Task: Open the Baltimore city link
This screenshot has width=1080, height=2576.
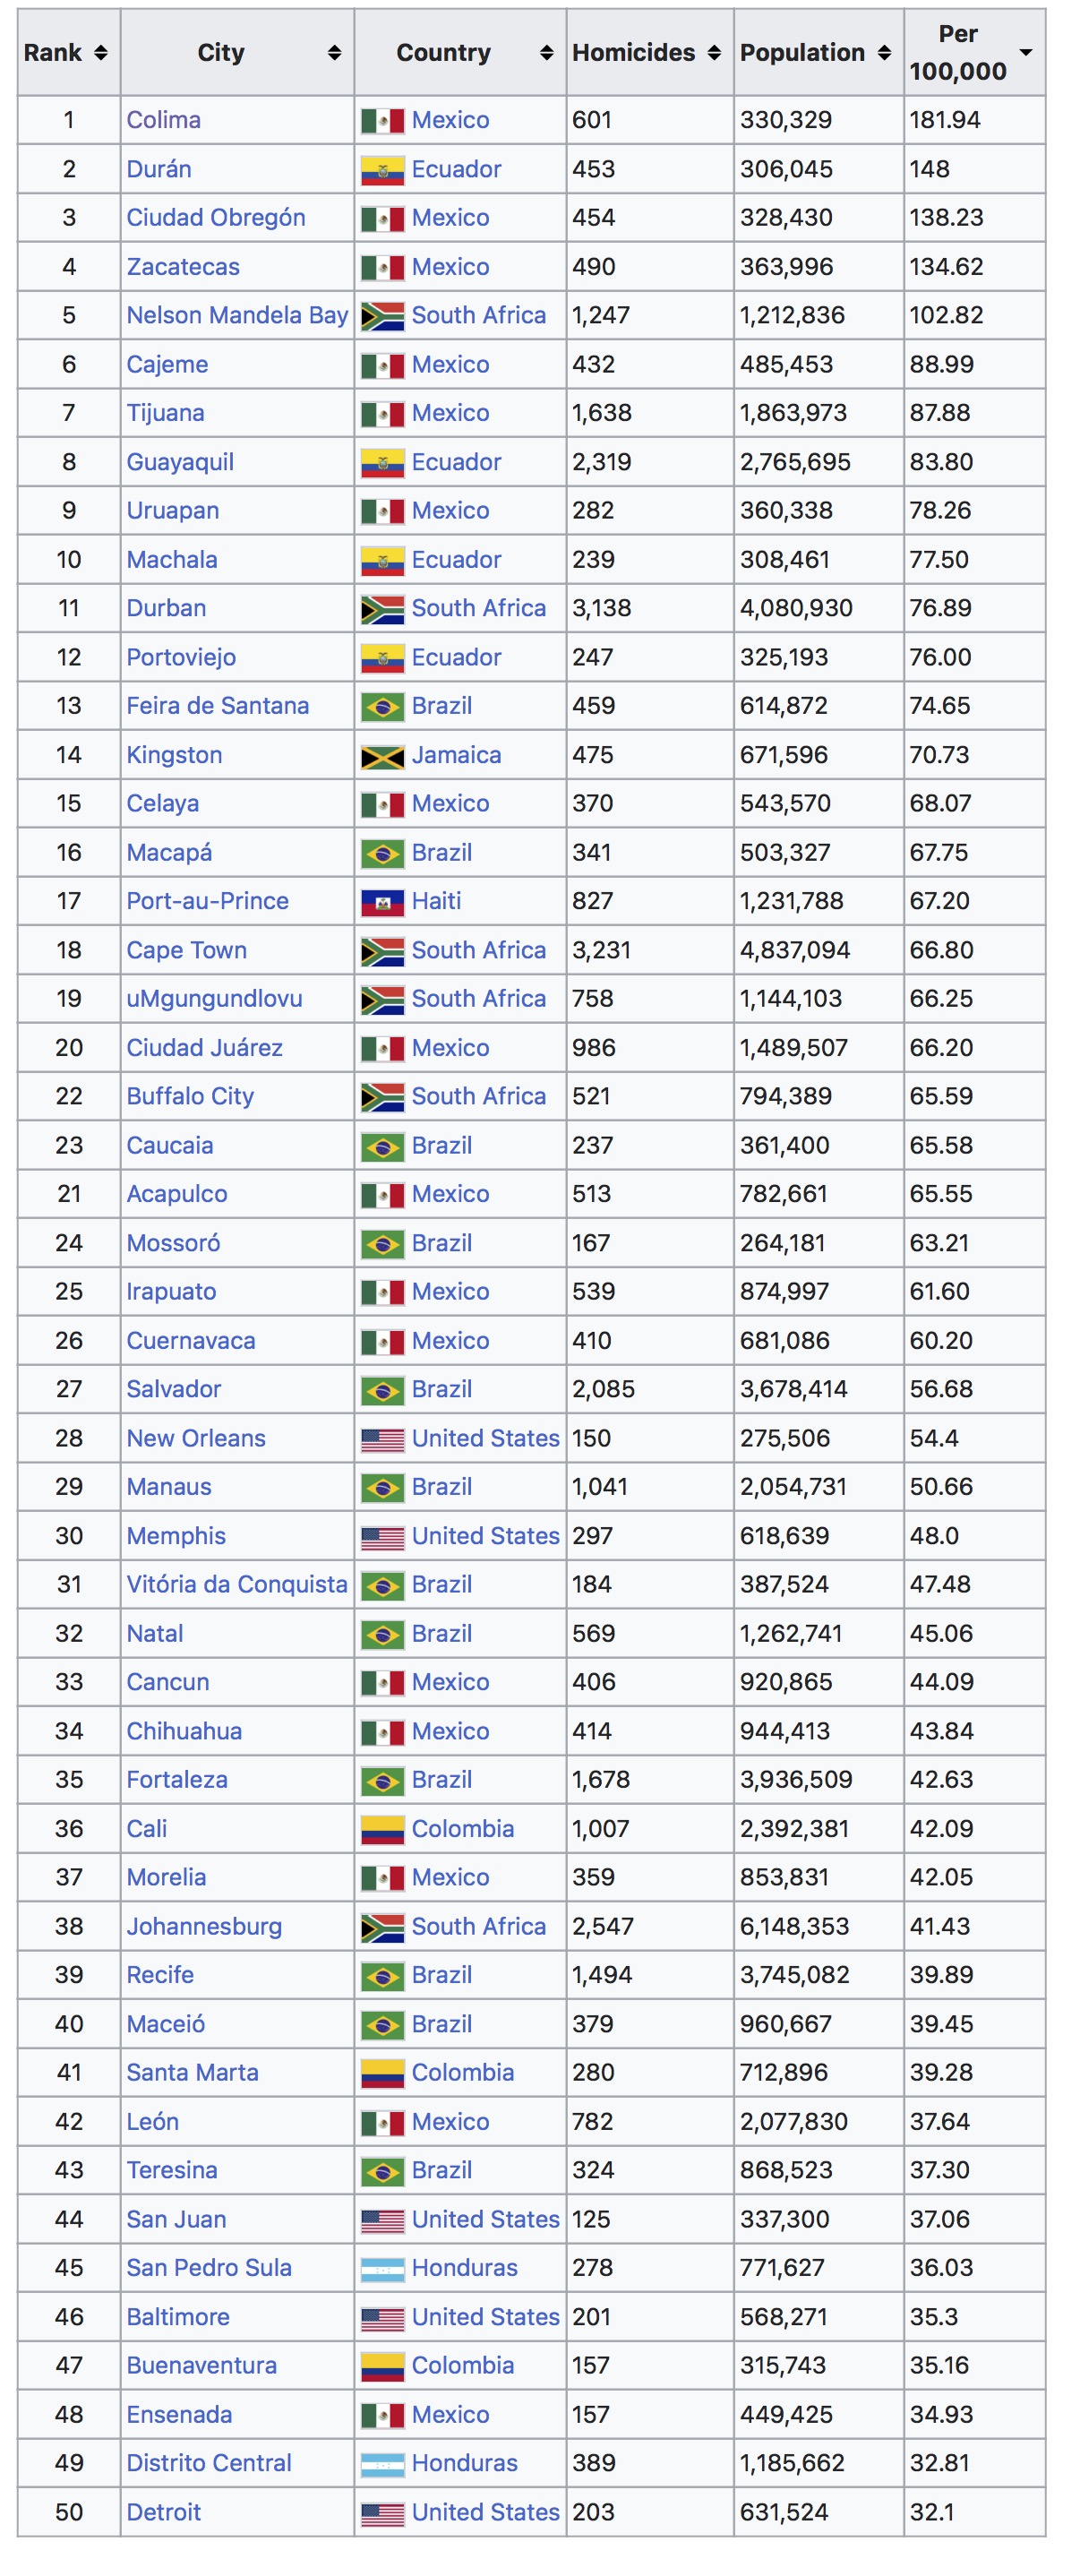Action: [178, 2316]
